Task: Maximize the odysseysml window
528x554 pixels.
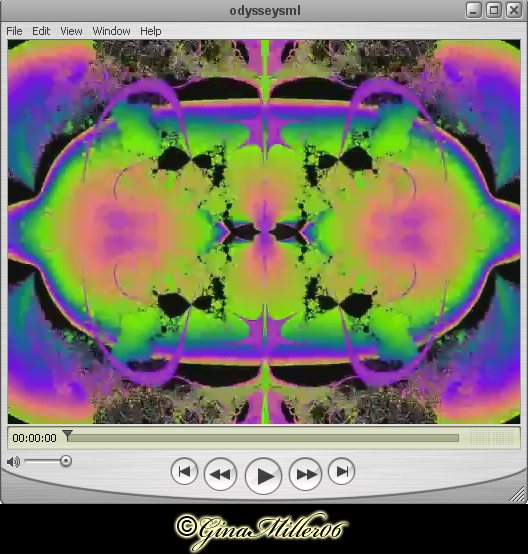Action: 494,10
